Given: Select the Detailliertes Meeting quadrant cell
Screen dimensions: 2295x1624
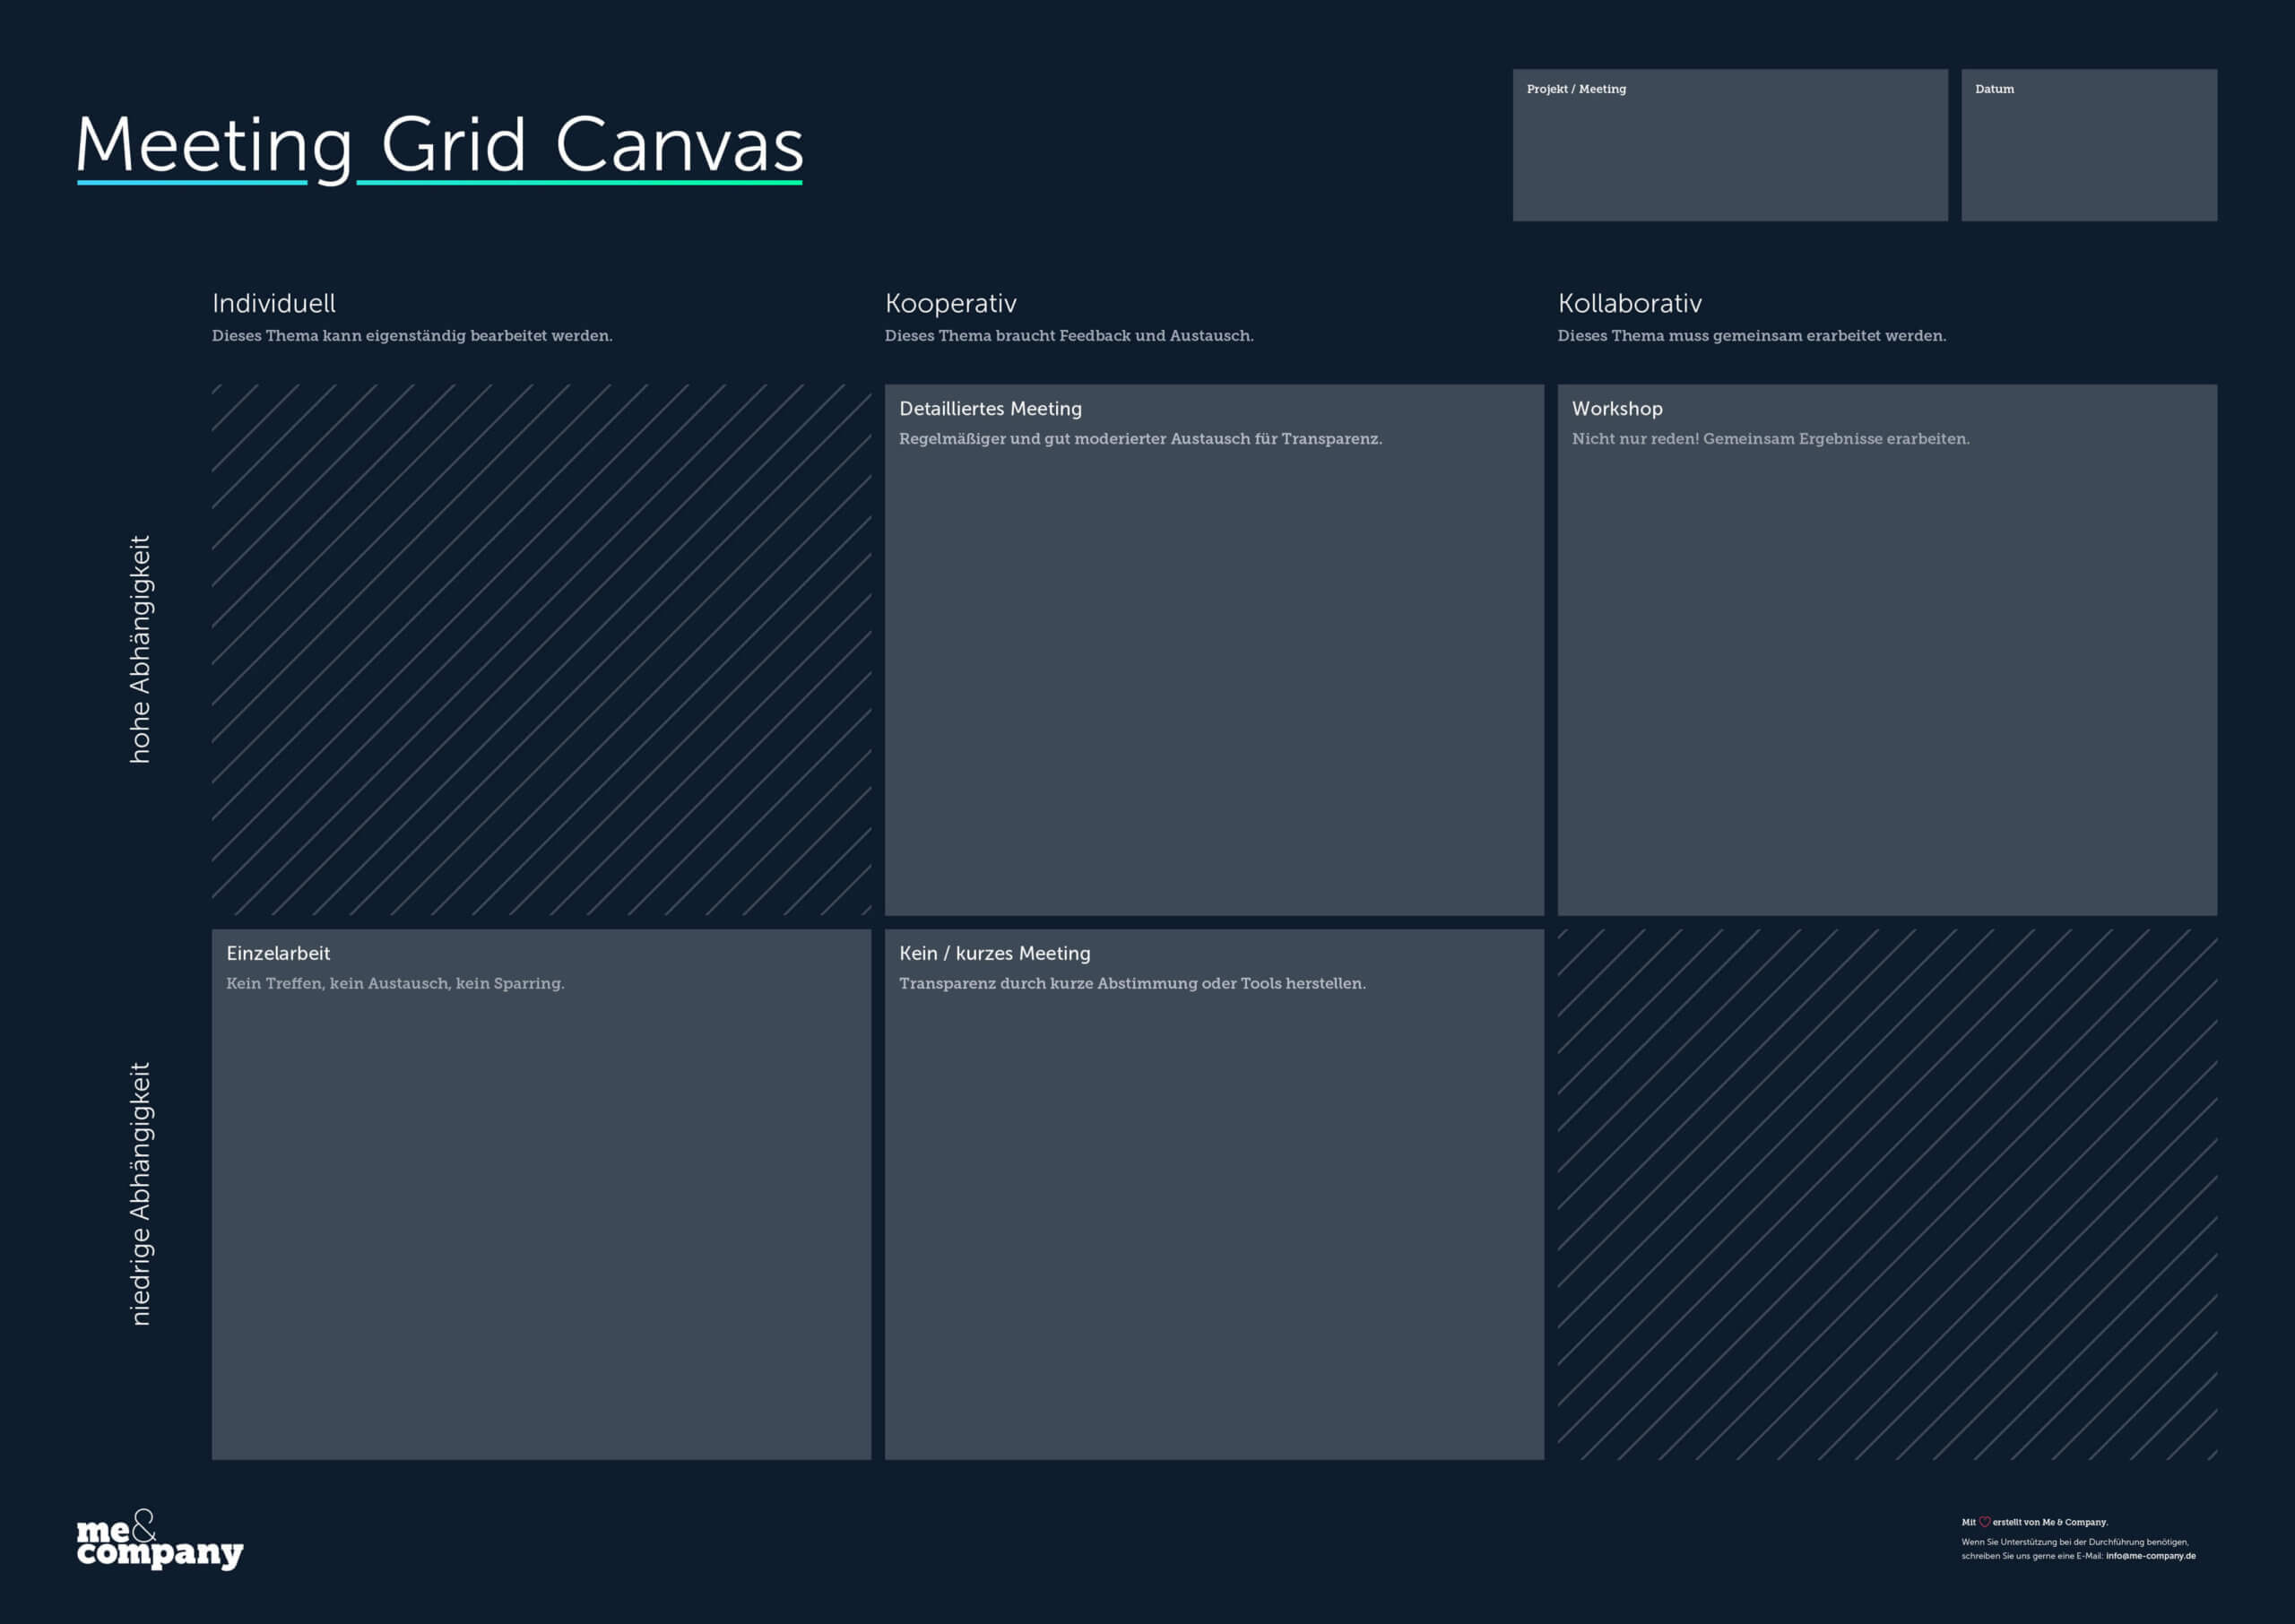Looking at the screenshot, I should tap(1212, 650).
